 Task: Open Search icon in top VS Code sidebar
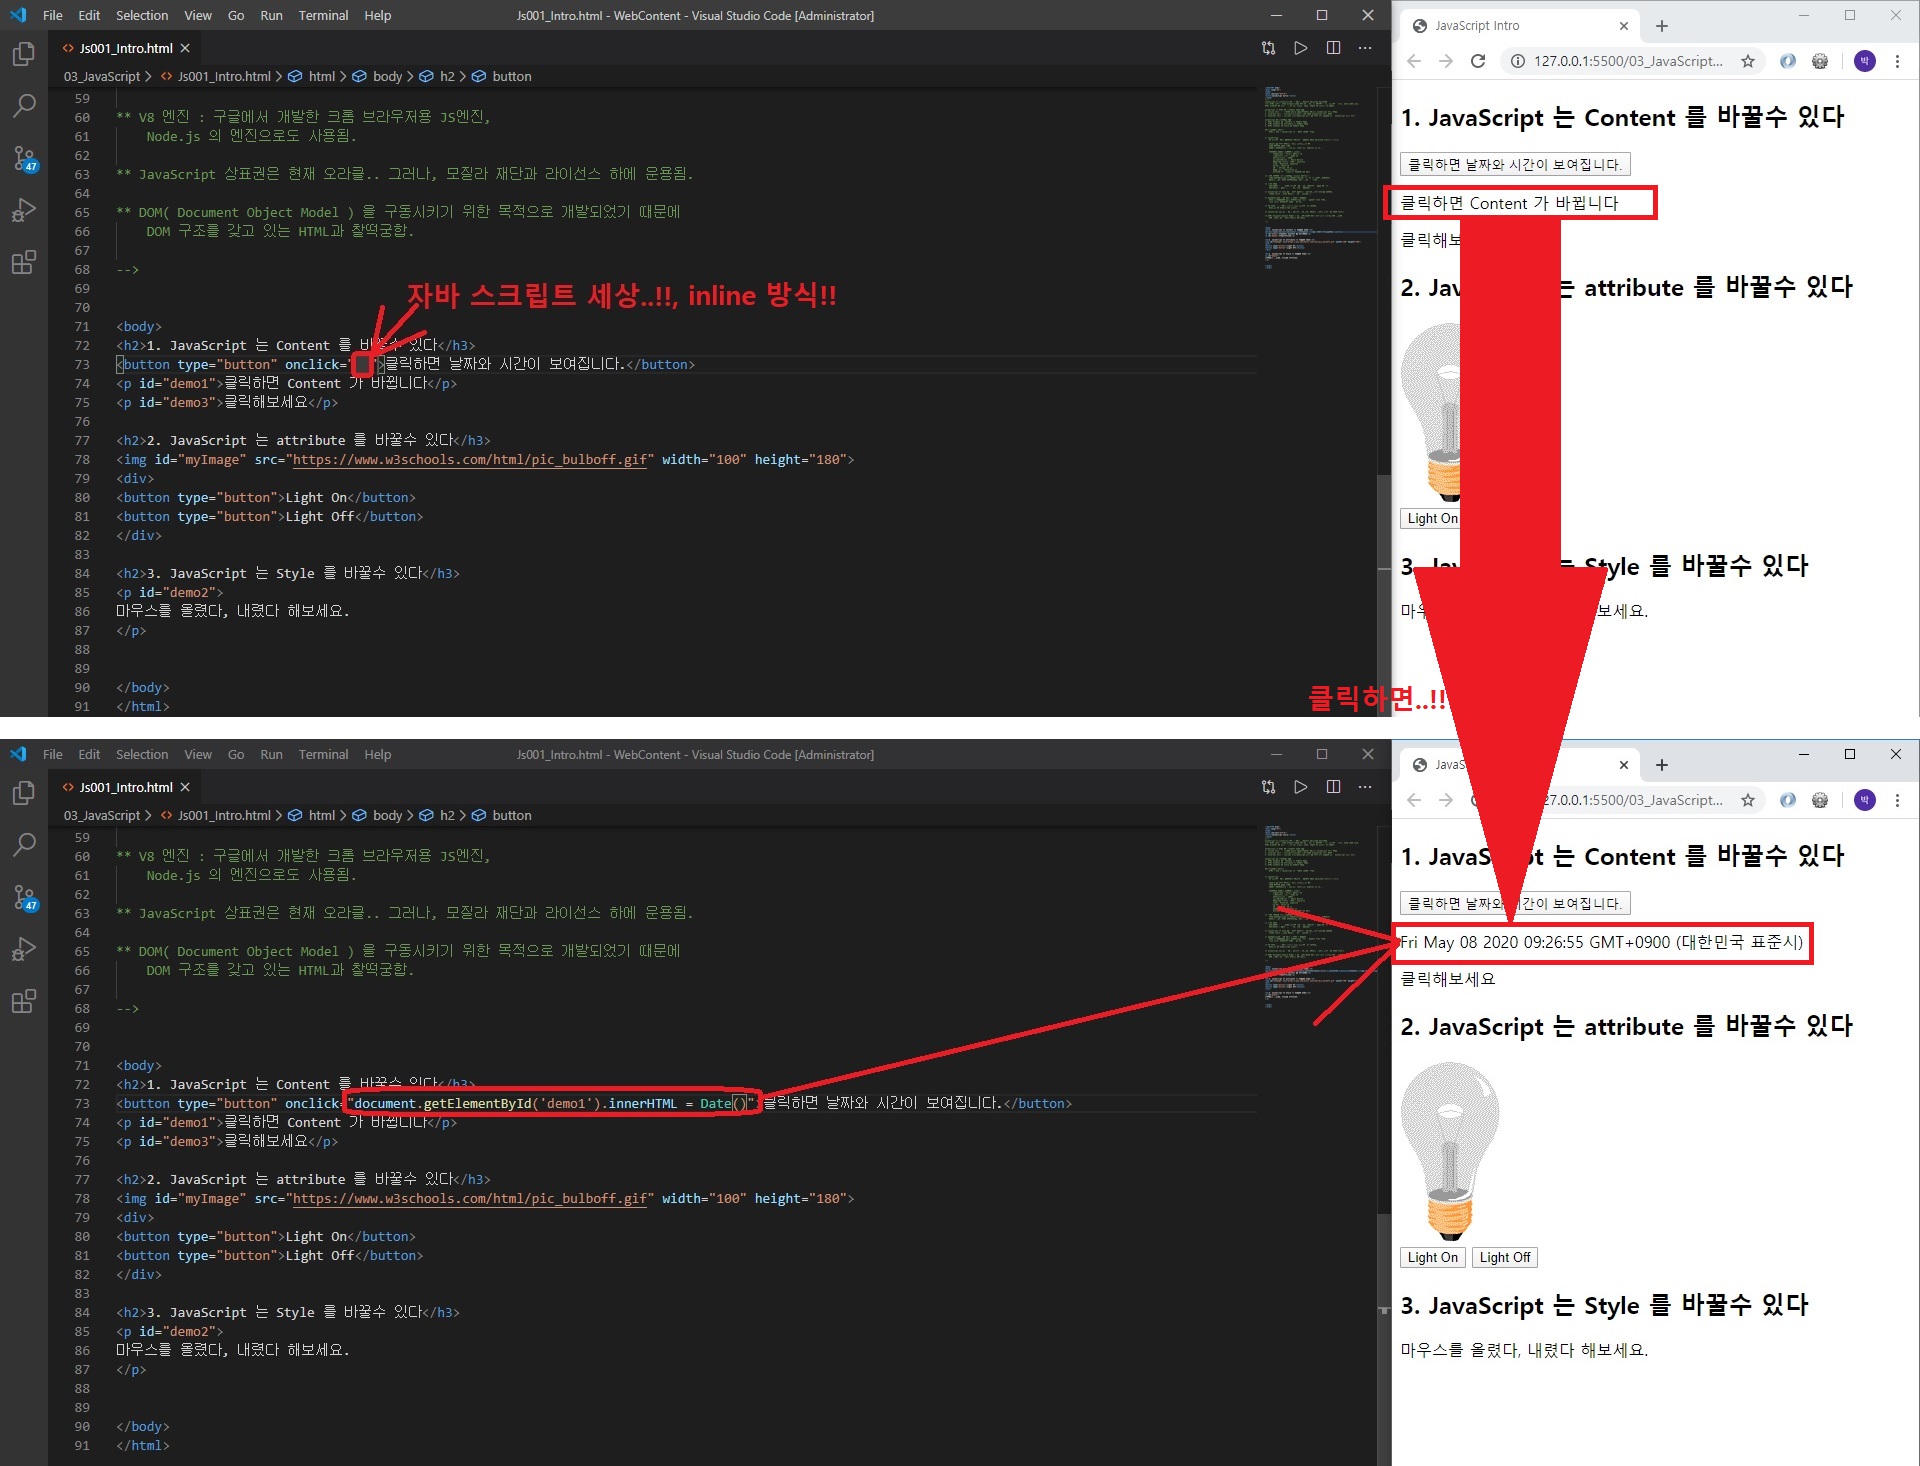coord(24,105)
